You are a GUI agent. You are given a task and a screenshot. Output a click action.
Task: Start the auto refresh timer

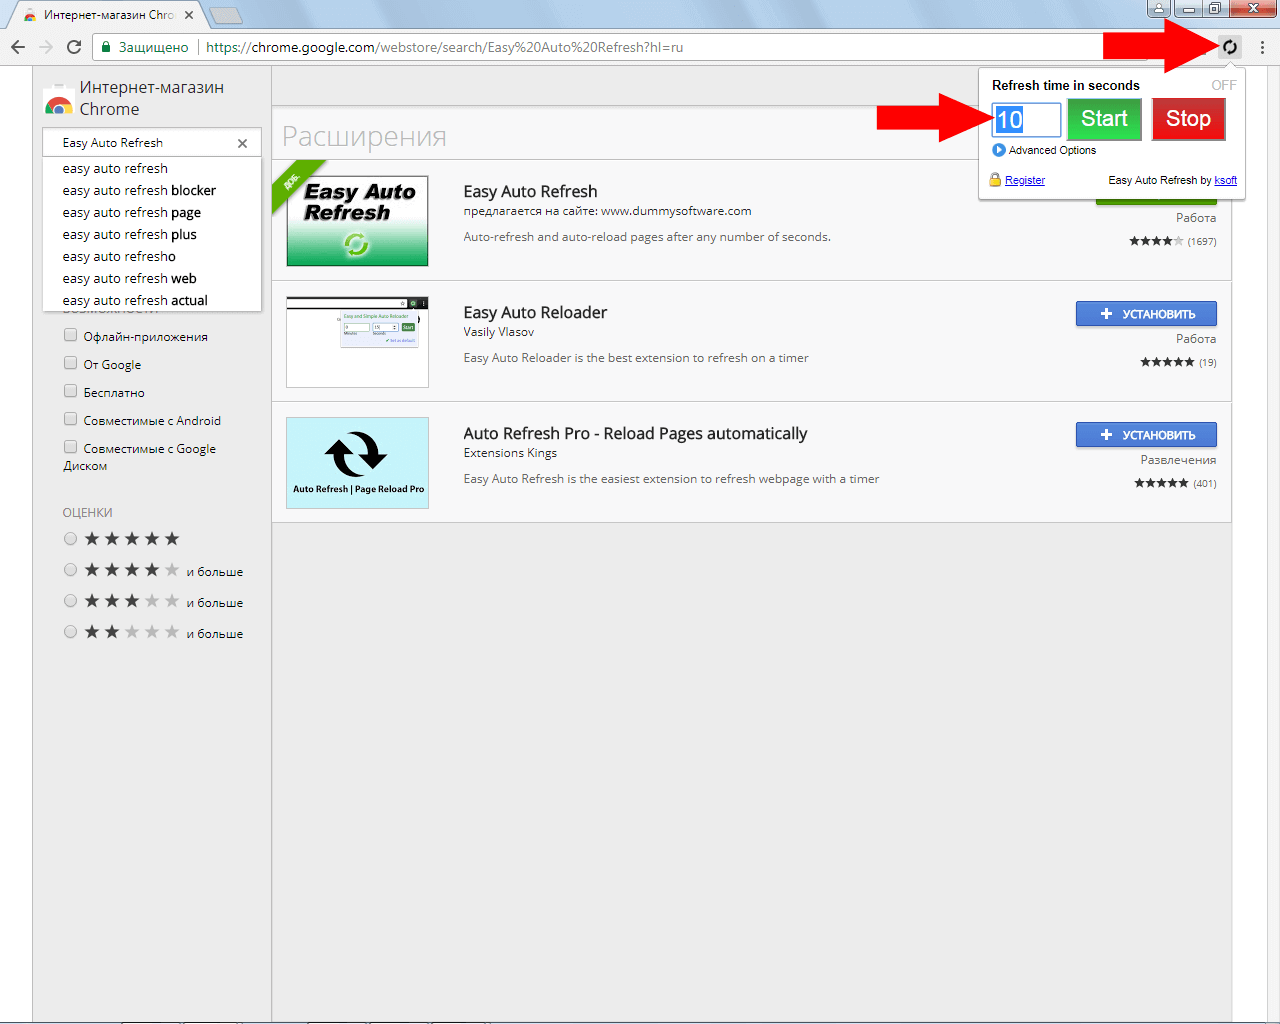(x=1104, y=119)
